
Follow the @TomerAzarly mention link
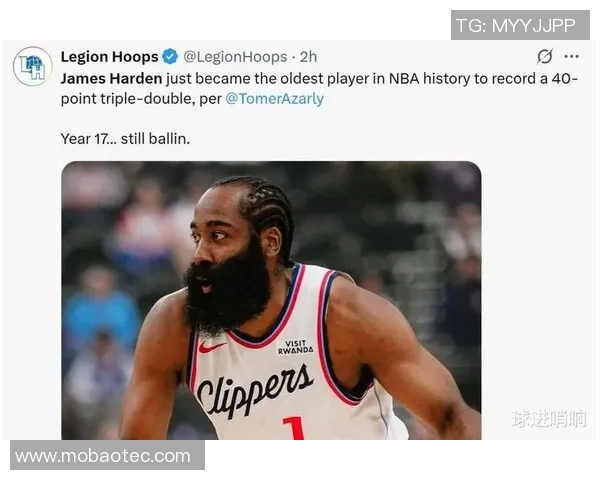[x=274, y=99]
